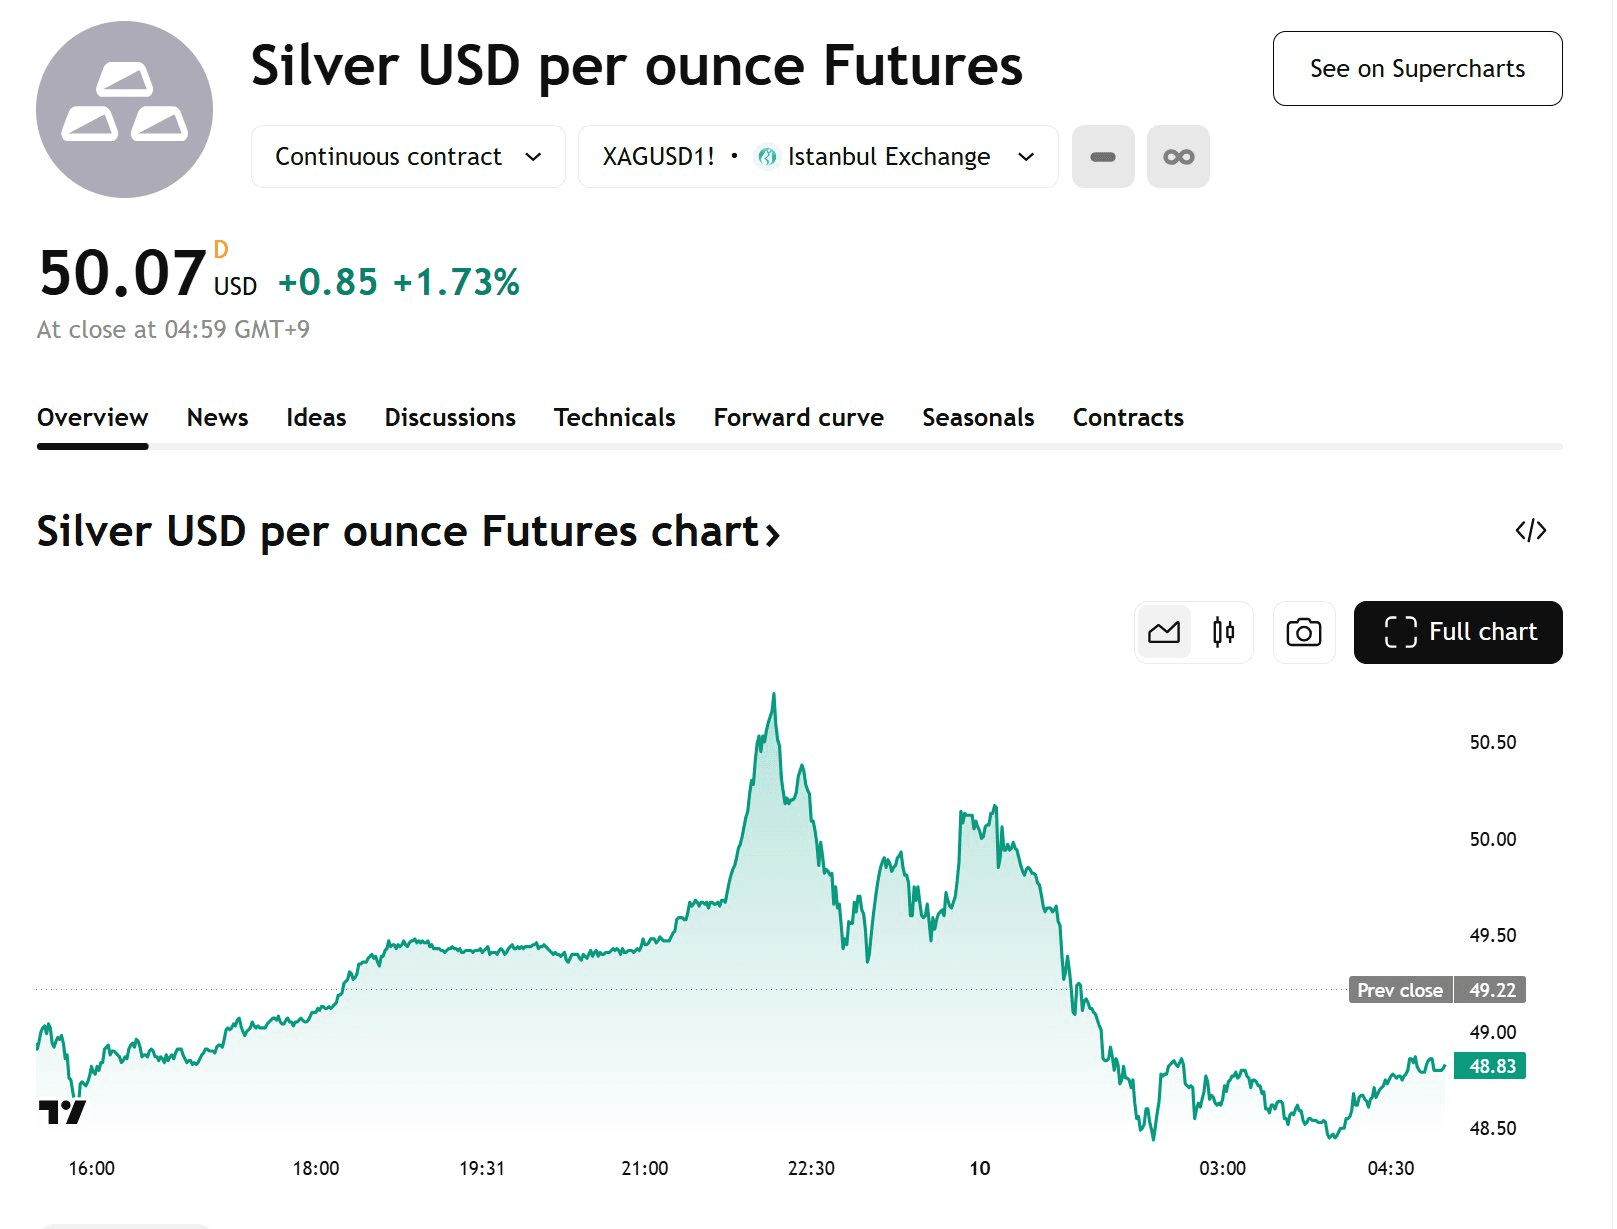Image resolution: width=1617 pixels, height=1229 pixels.
Task: Switch to area chart view
Action: tap(1164, 632)
